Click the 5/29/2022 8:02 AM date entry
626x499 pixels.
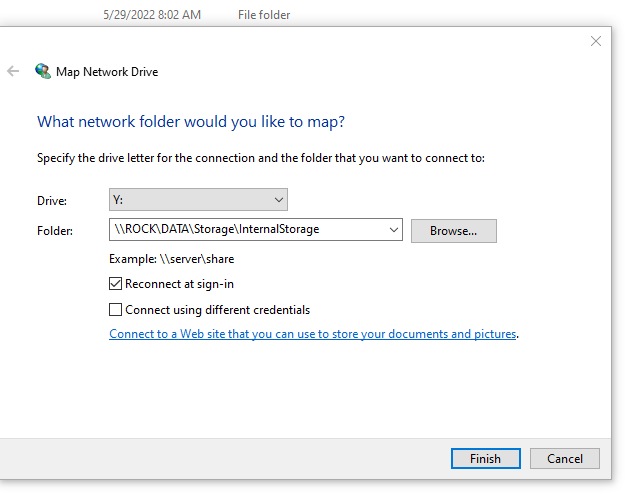152,15
